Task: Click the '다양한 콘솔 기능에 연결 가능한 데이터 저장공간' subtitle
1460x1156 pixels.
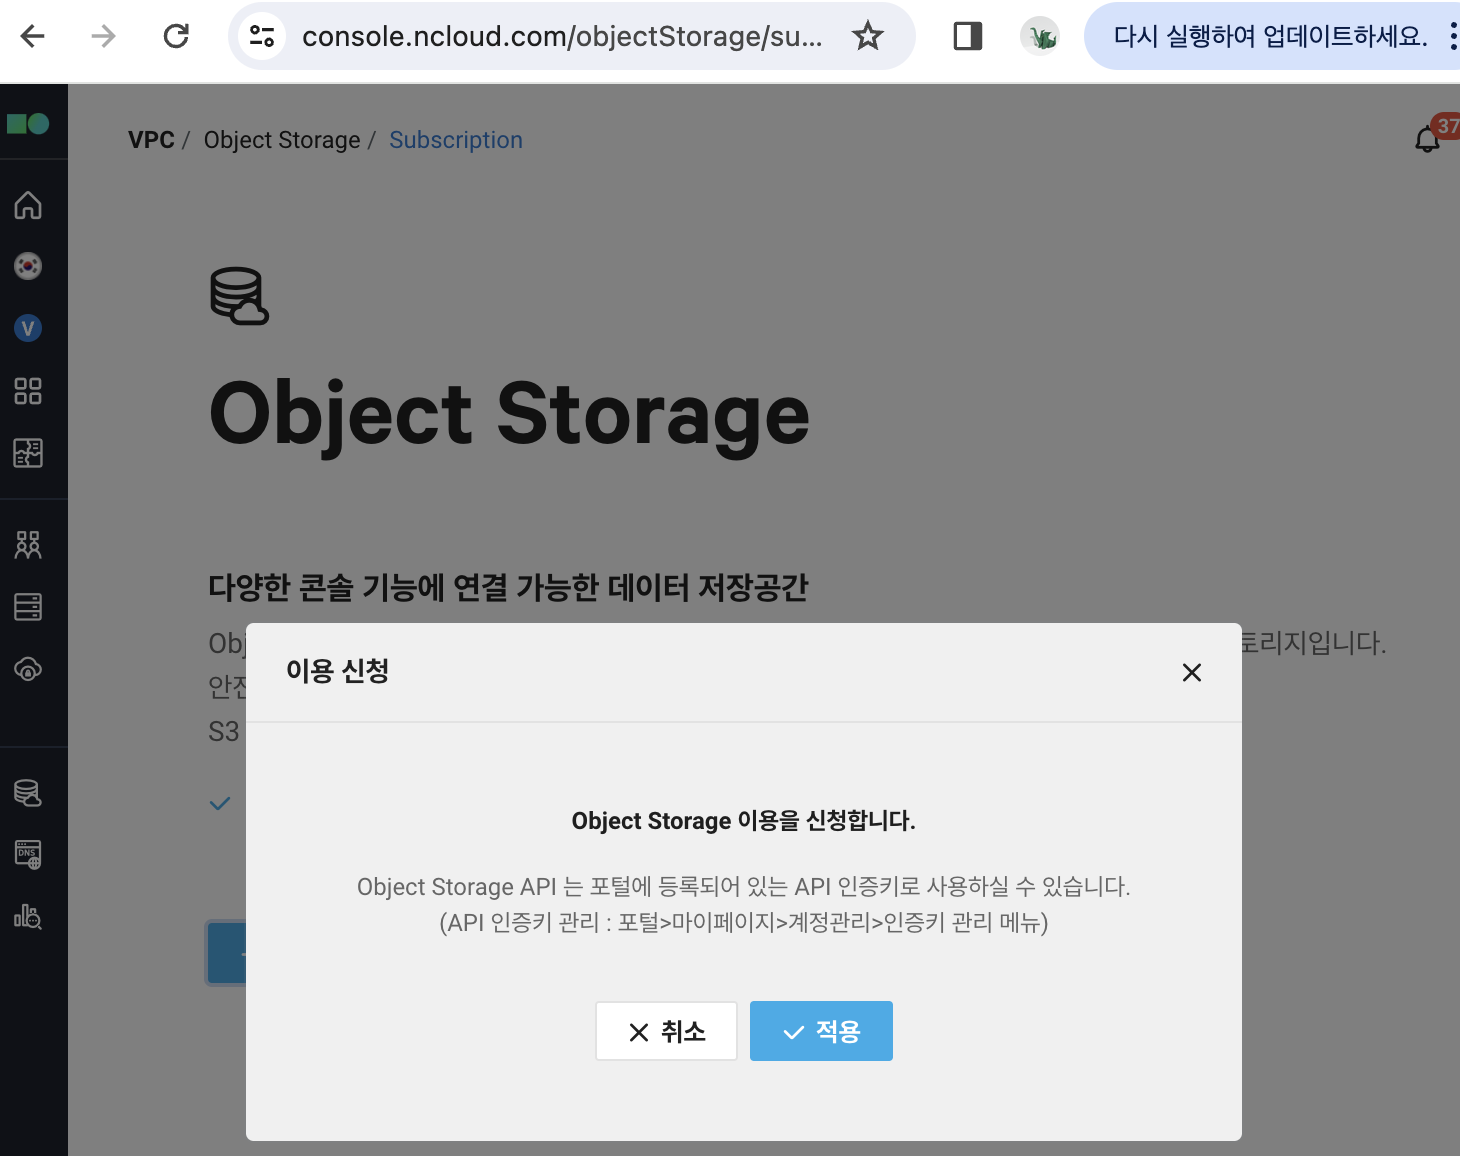Action: [x=508, y=587]
